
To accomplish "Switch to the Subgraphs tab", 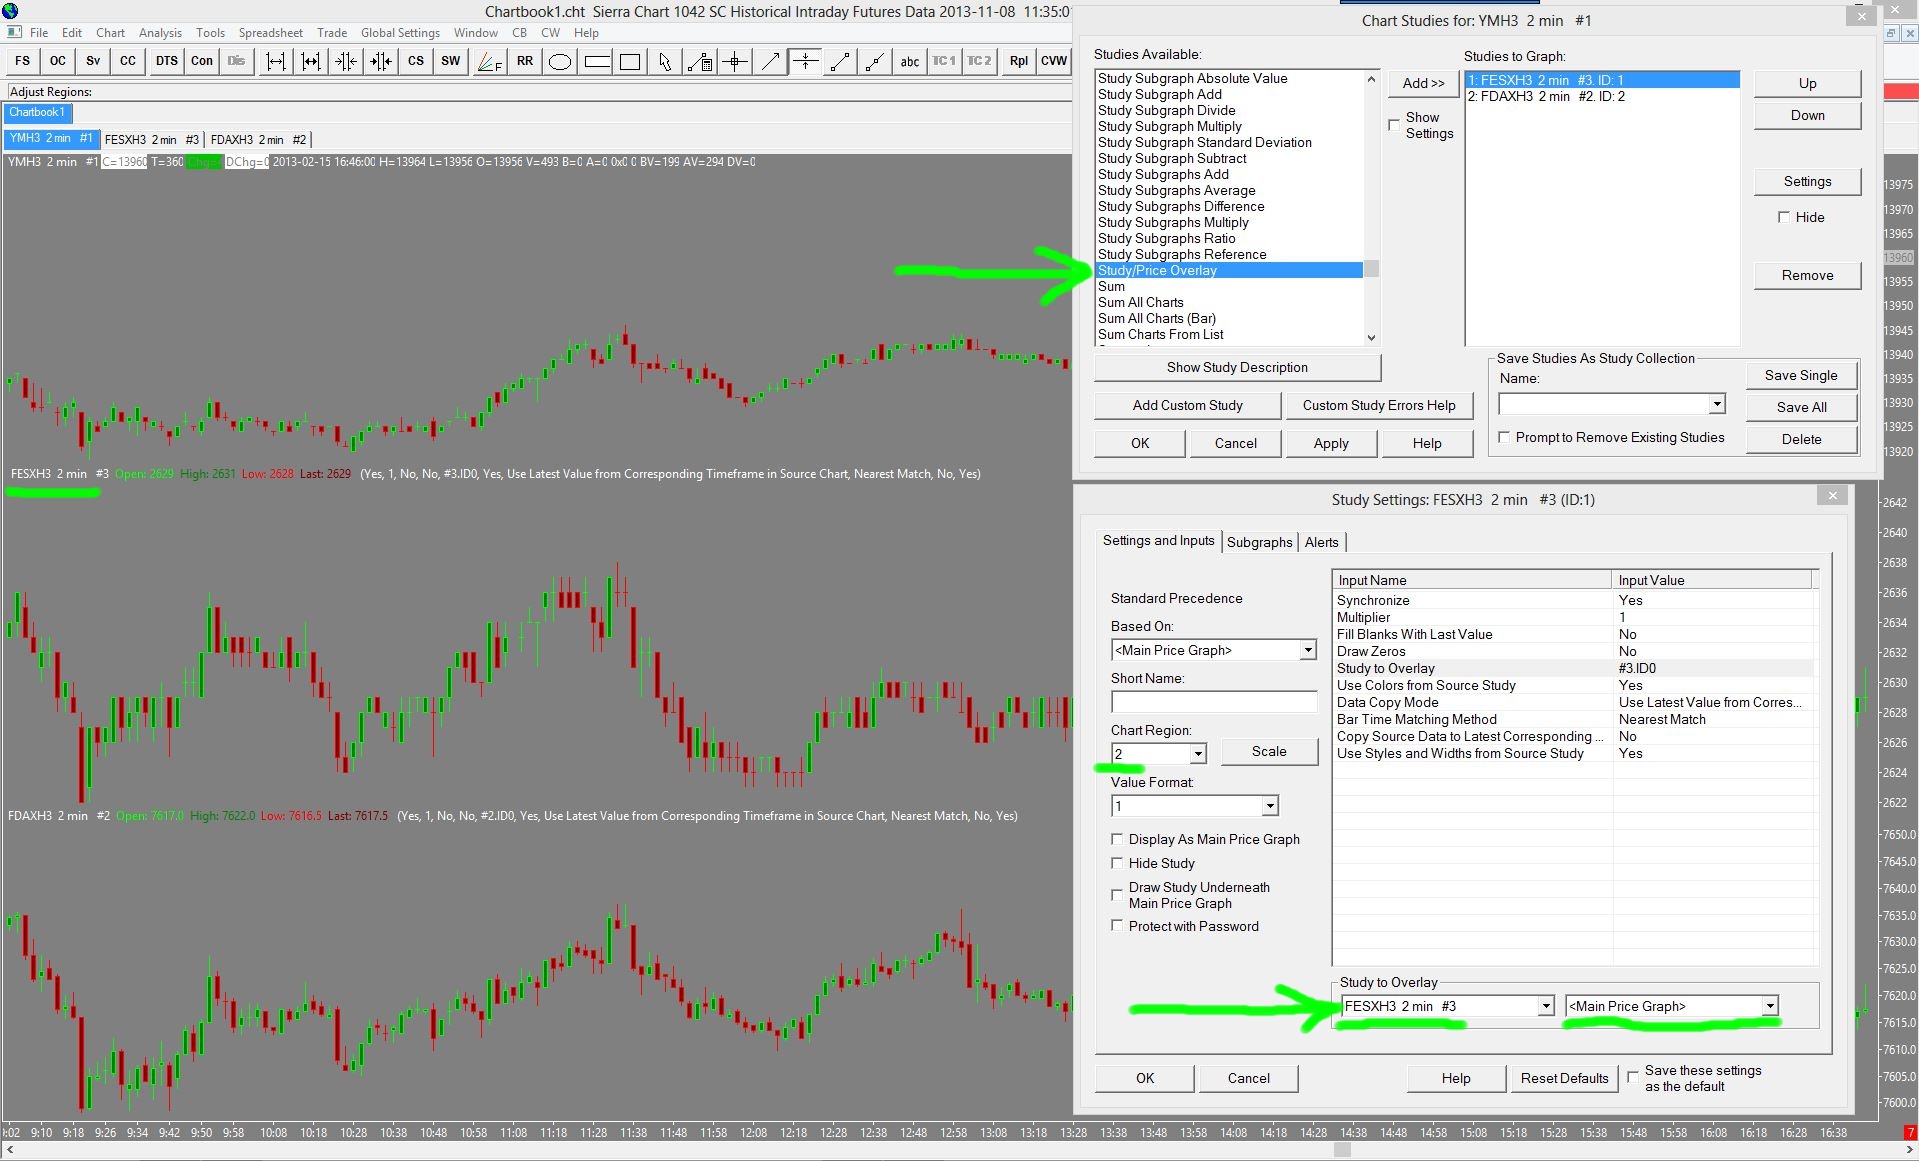I will [x=1259, y=542].
